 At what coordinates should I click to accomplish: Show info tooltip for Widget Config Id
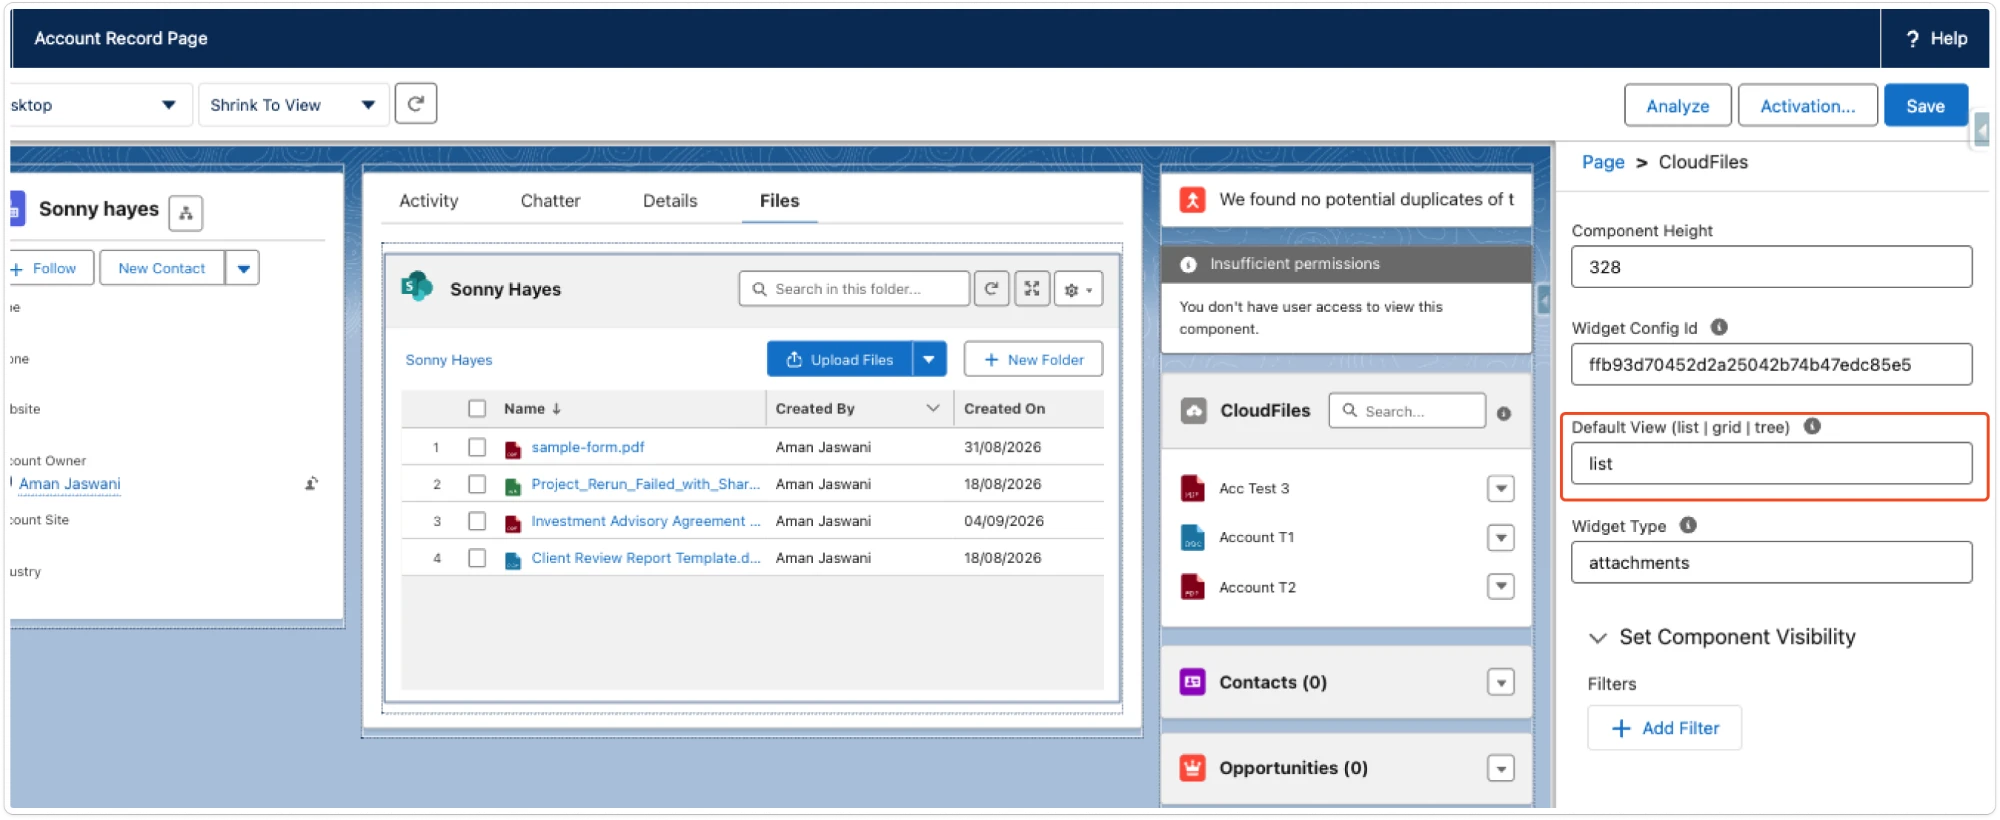[x=1719, y=327]
